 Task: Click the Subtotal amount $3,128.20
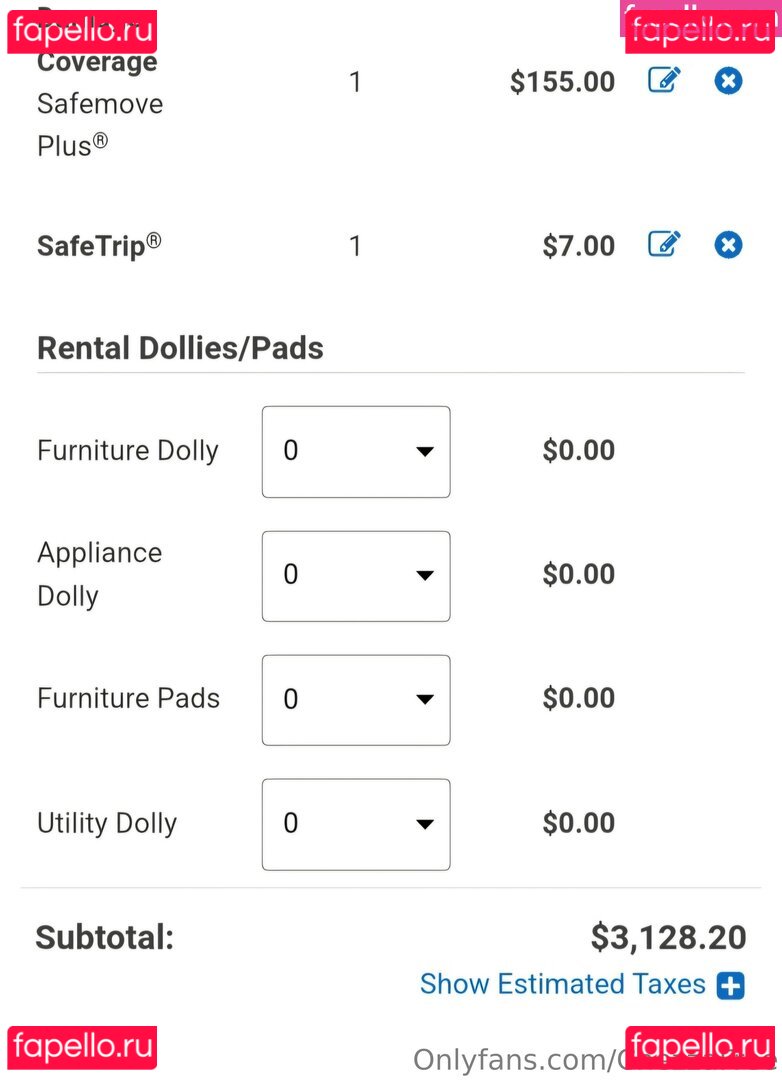pos(668,938)
